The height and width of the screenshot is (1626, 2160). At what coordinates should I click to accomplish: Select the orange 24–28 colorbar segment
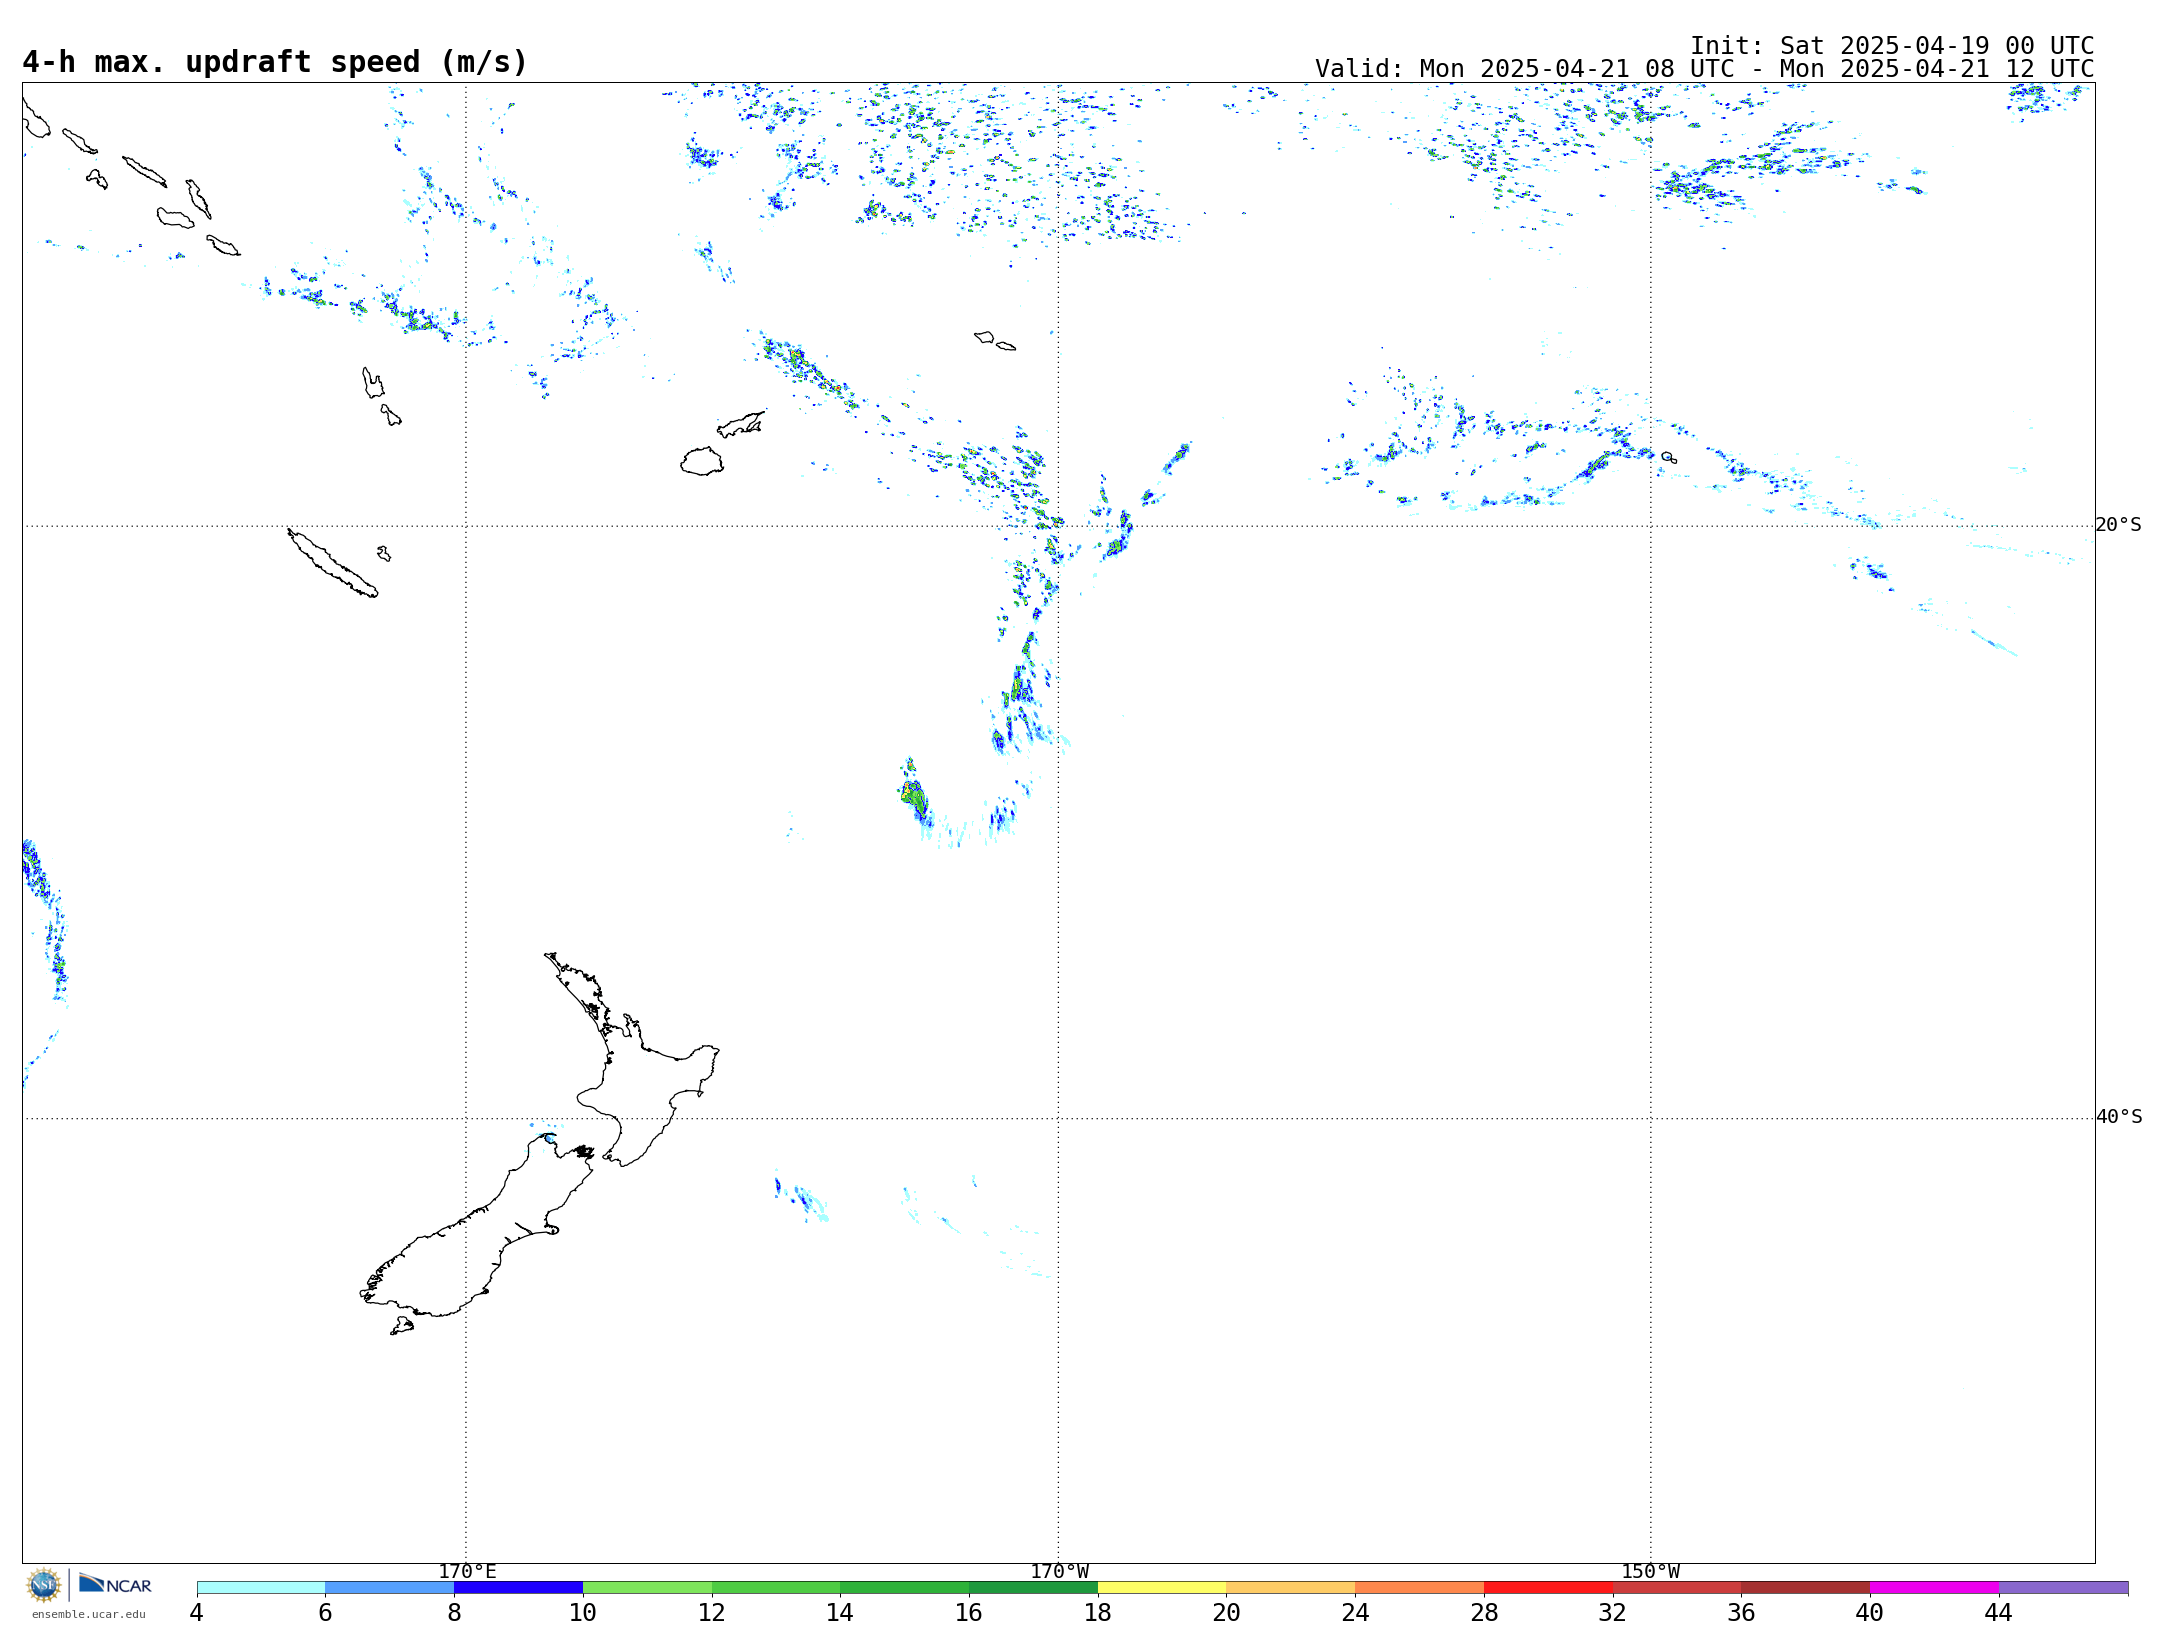pos(1420,1588)
